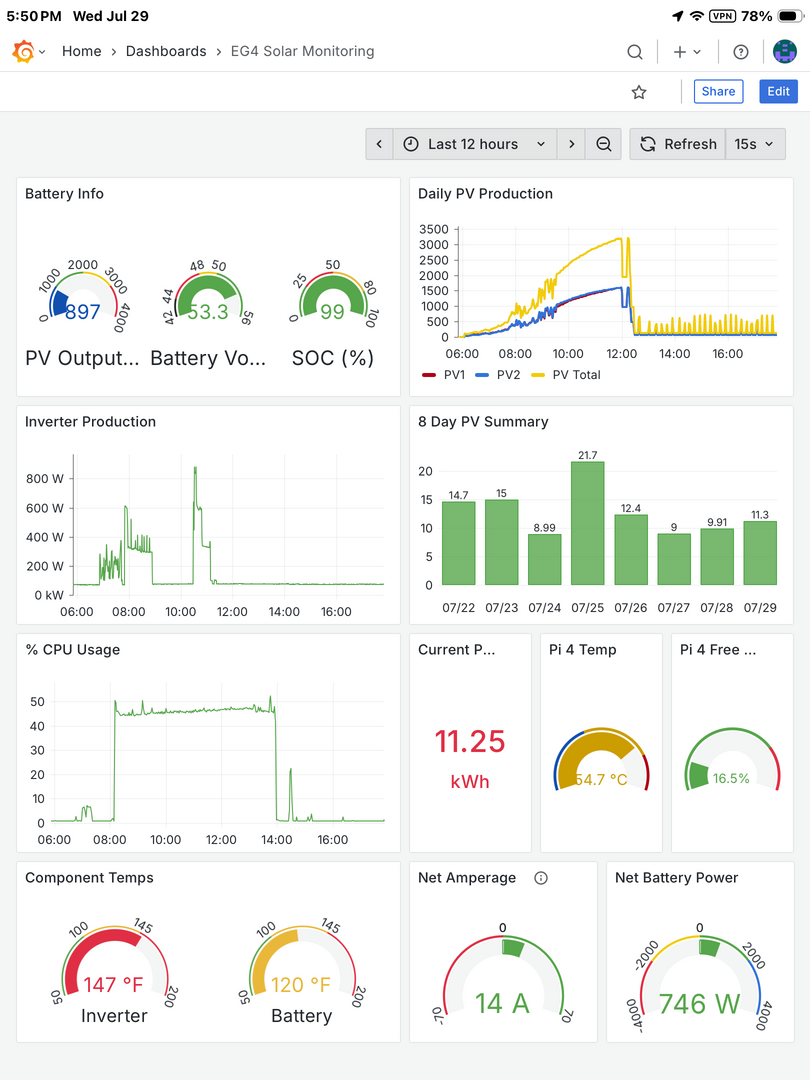Open the user profile avatar
The image size is (810, 1080).
coord(785,52)
